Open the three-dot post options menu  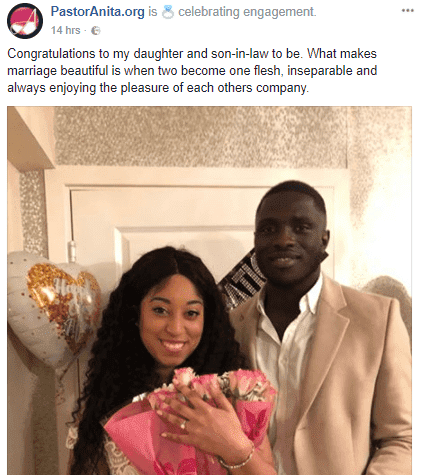(x=408, y=11)
